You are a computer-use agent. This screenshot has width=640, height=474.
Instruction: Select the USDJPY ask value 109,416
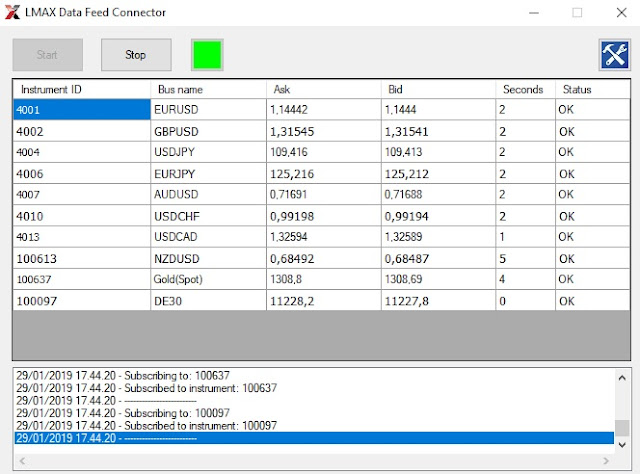tap(324, 152)
